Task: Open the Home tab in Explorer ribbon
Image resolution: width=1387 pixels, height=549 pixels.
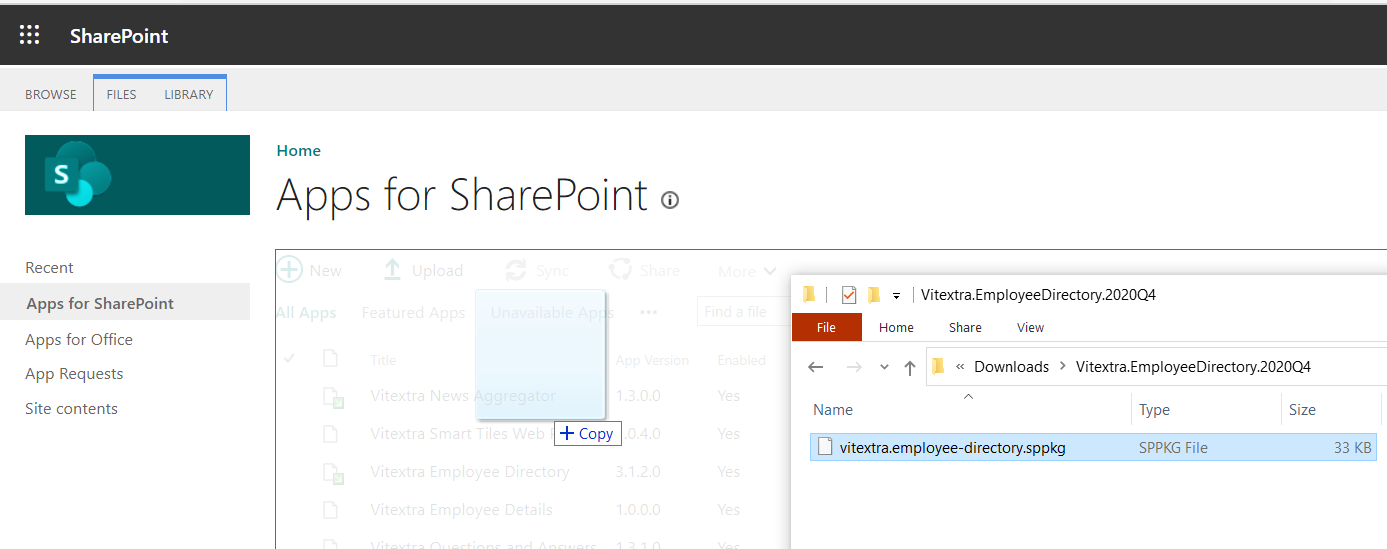Action: coord(896,327)
